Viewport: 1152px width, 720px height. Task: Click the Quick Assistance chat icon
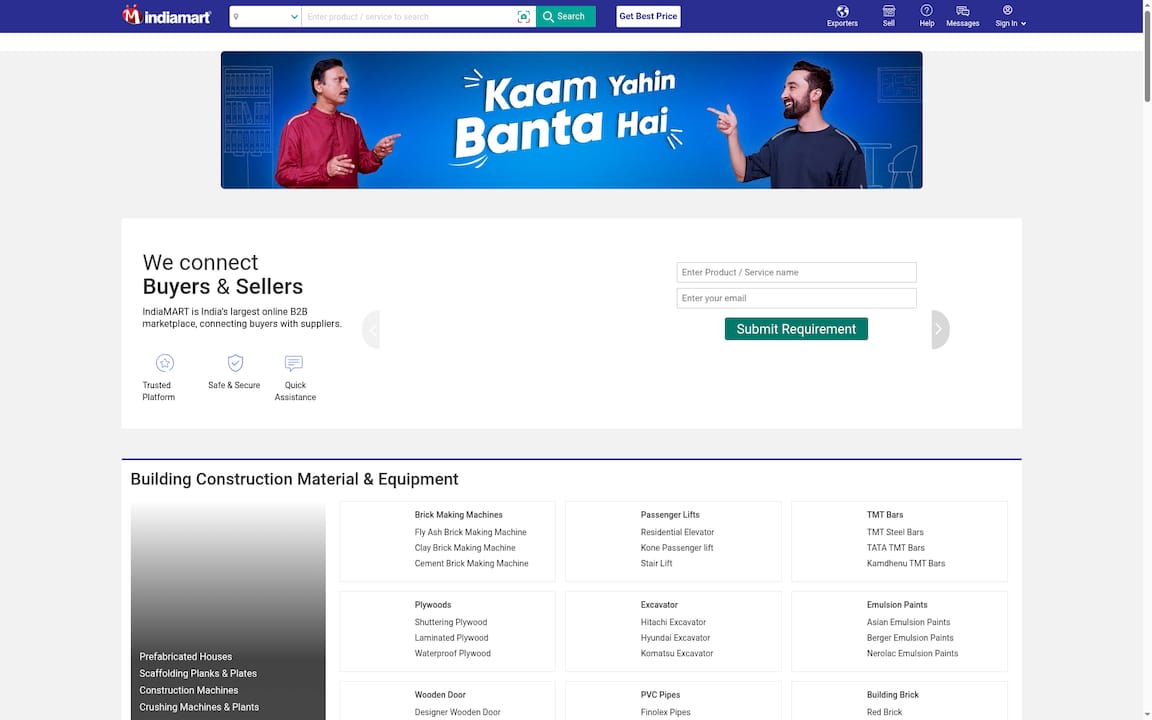[294, 363]
